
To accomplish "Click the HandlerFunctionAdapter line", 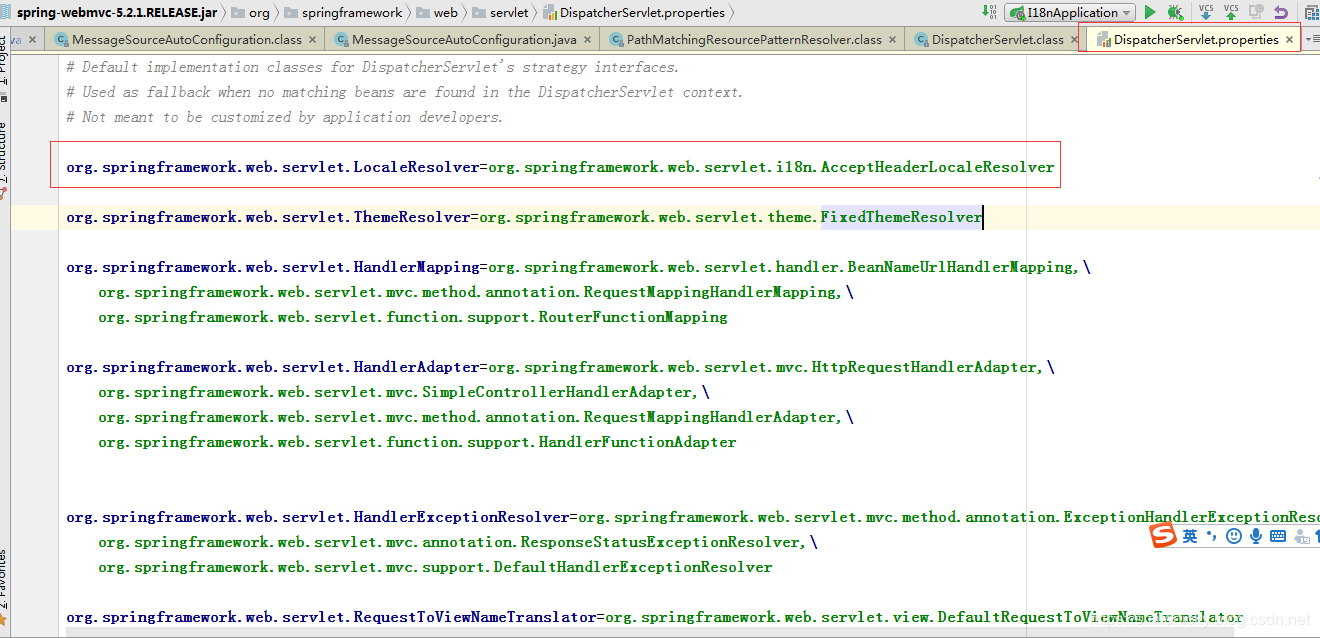I will tap(417, 442).
